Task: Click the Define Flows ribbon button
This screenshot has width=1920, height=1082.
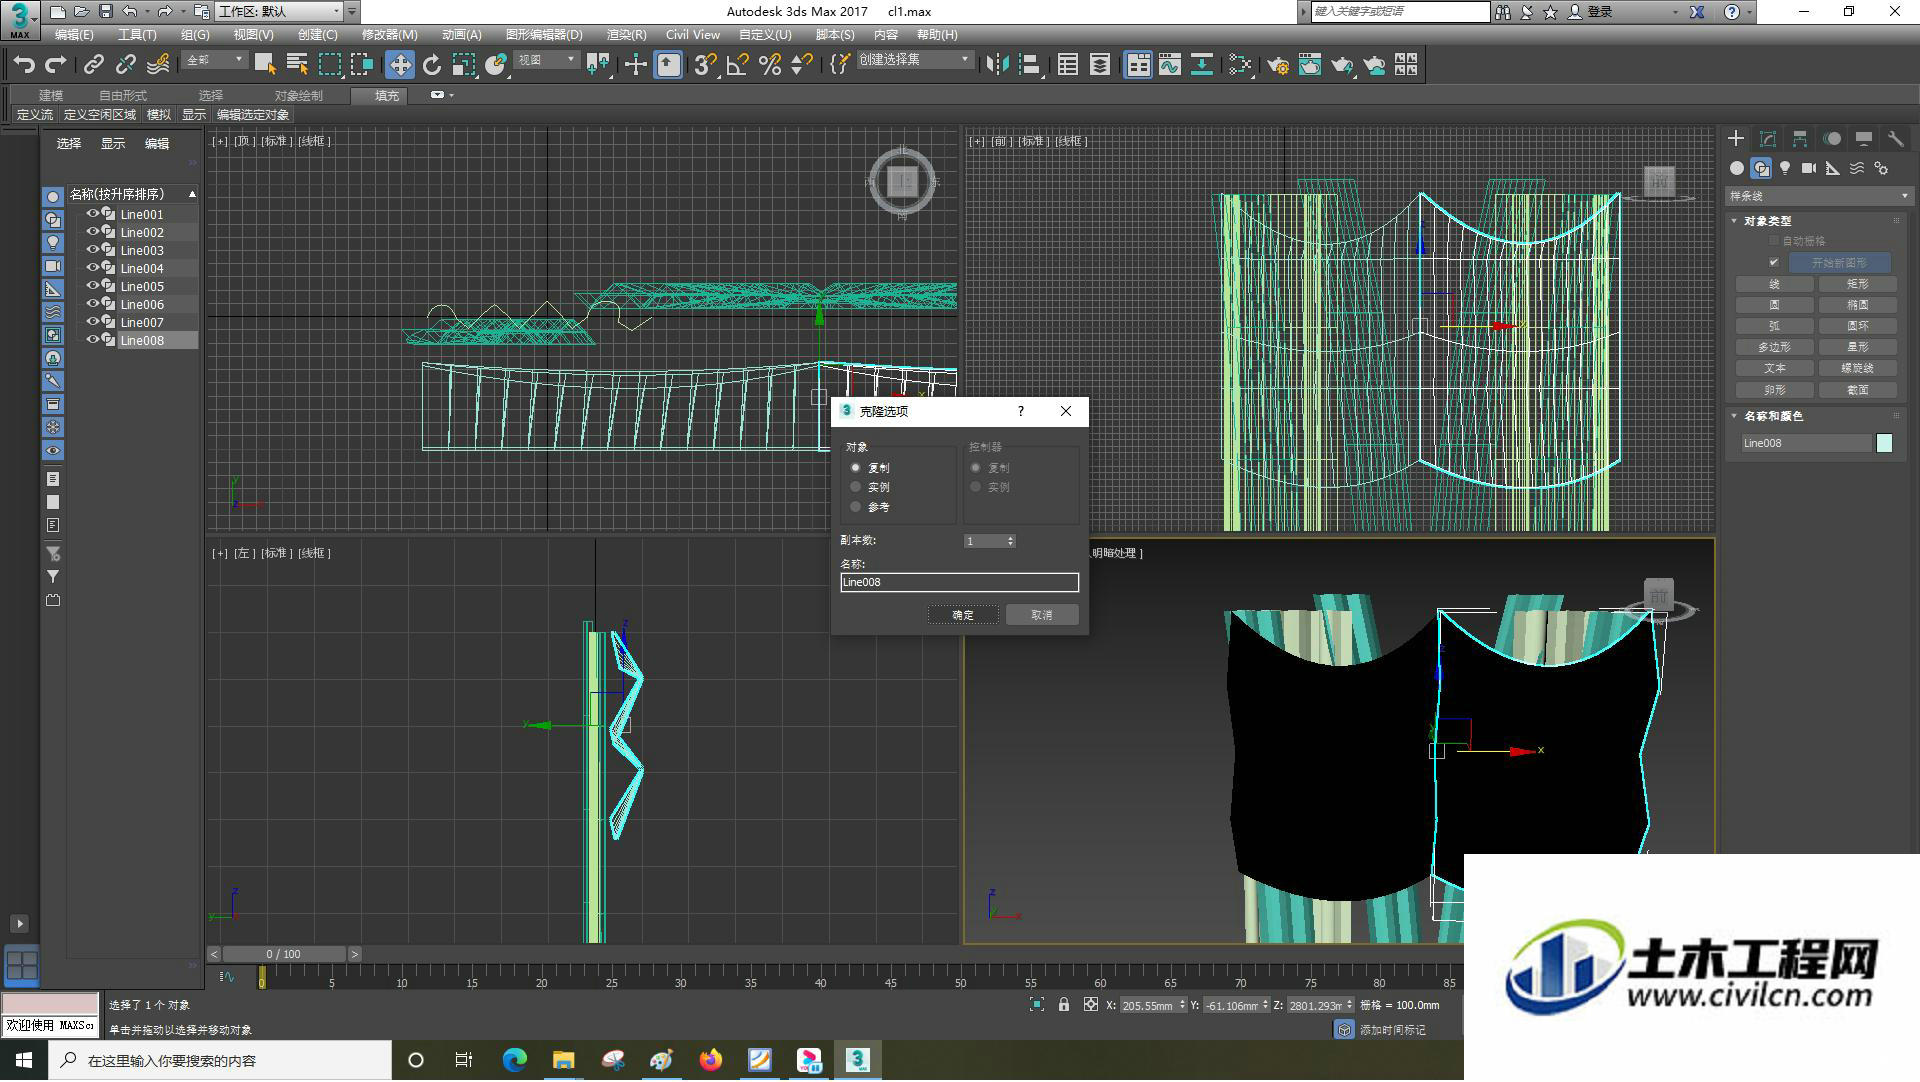Action: pyautogui.click(x=35, y=115)
